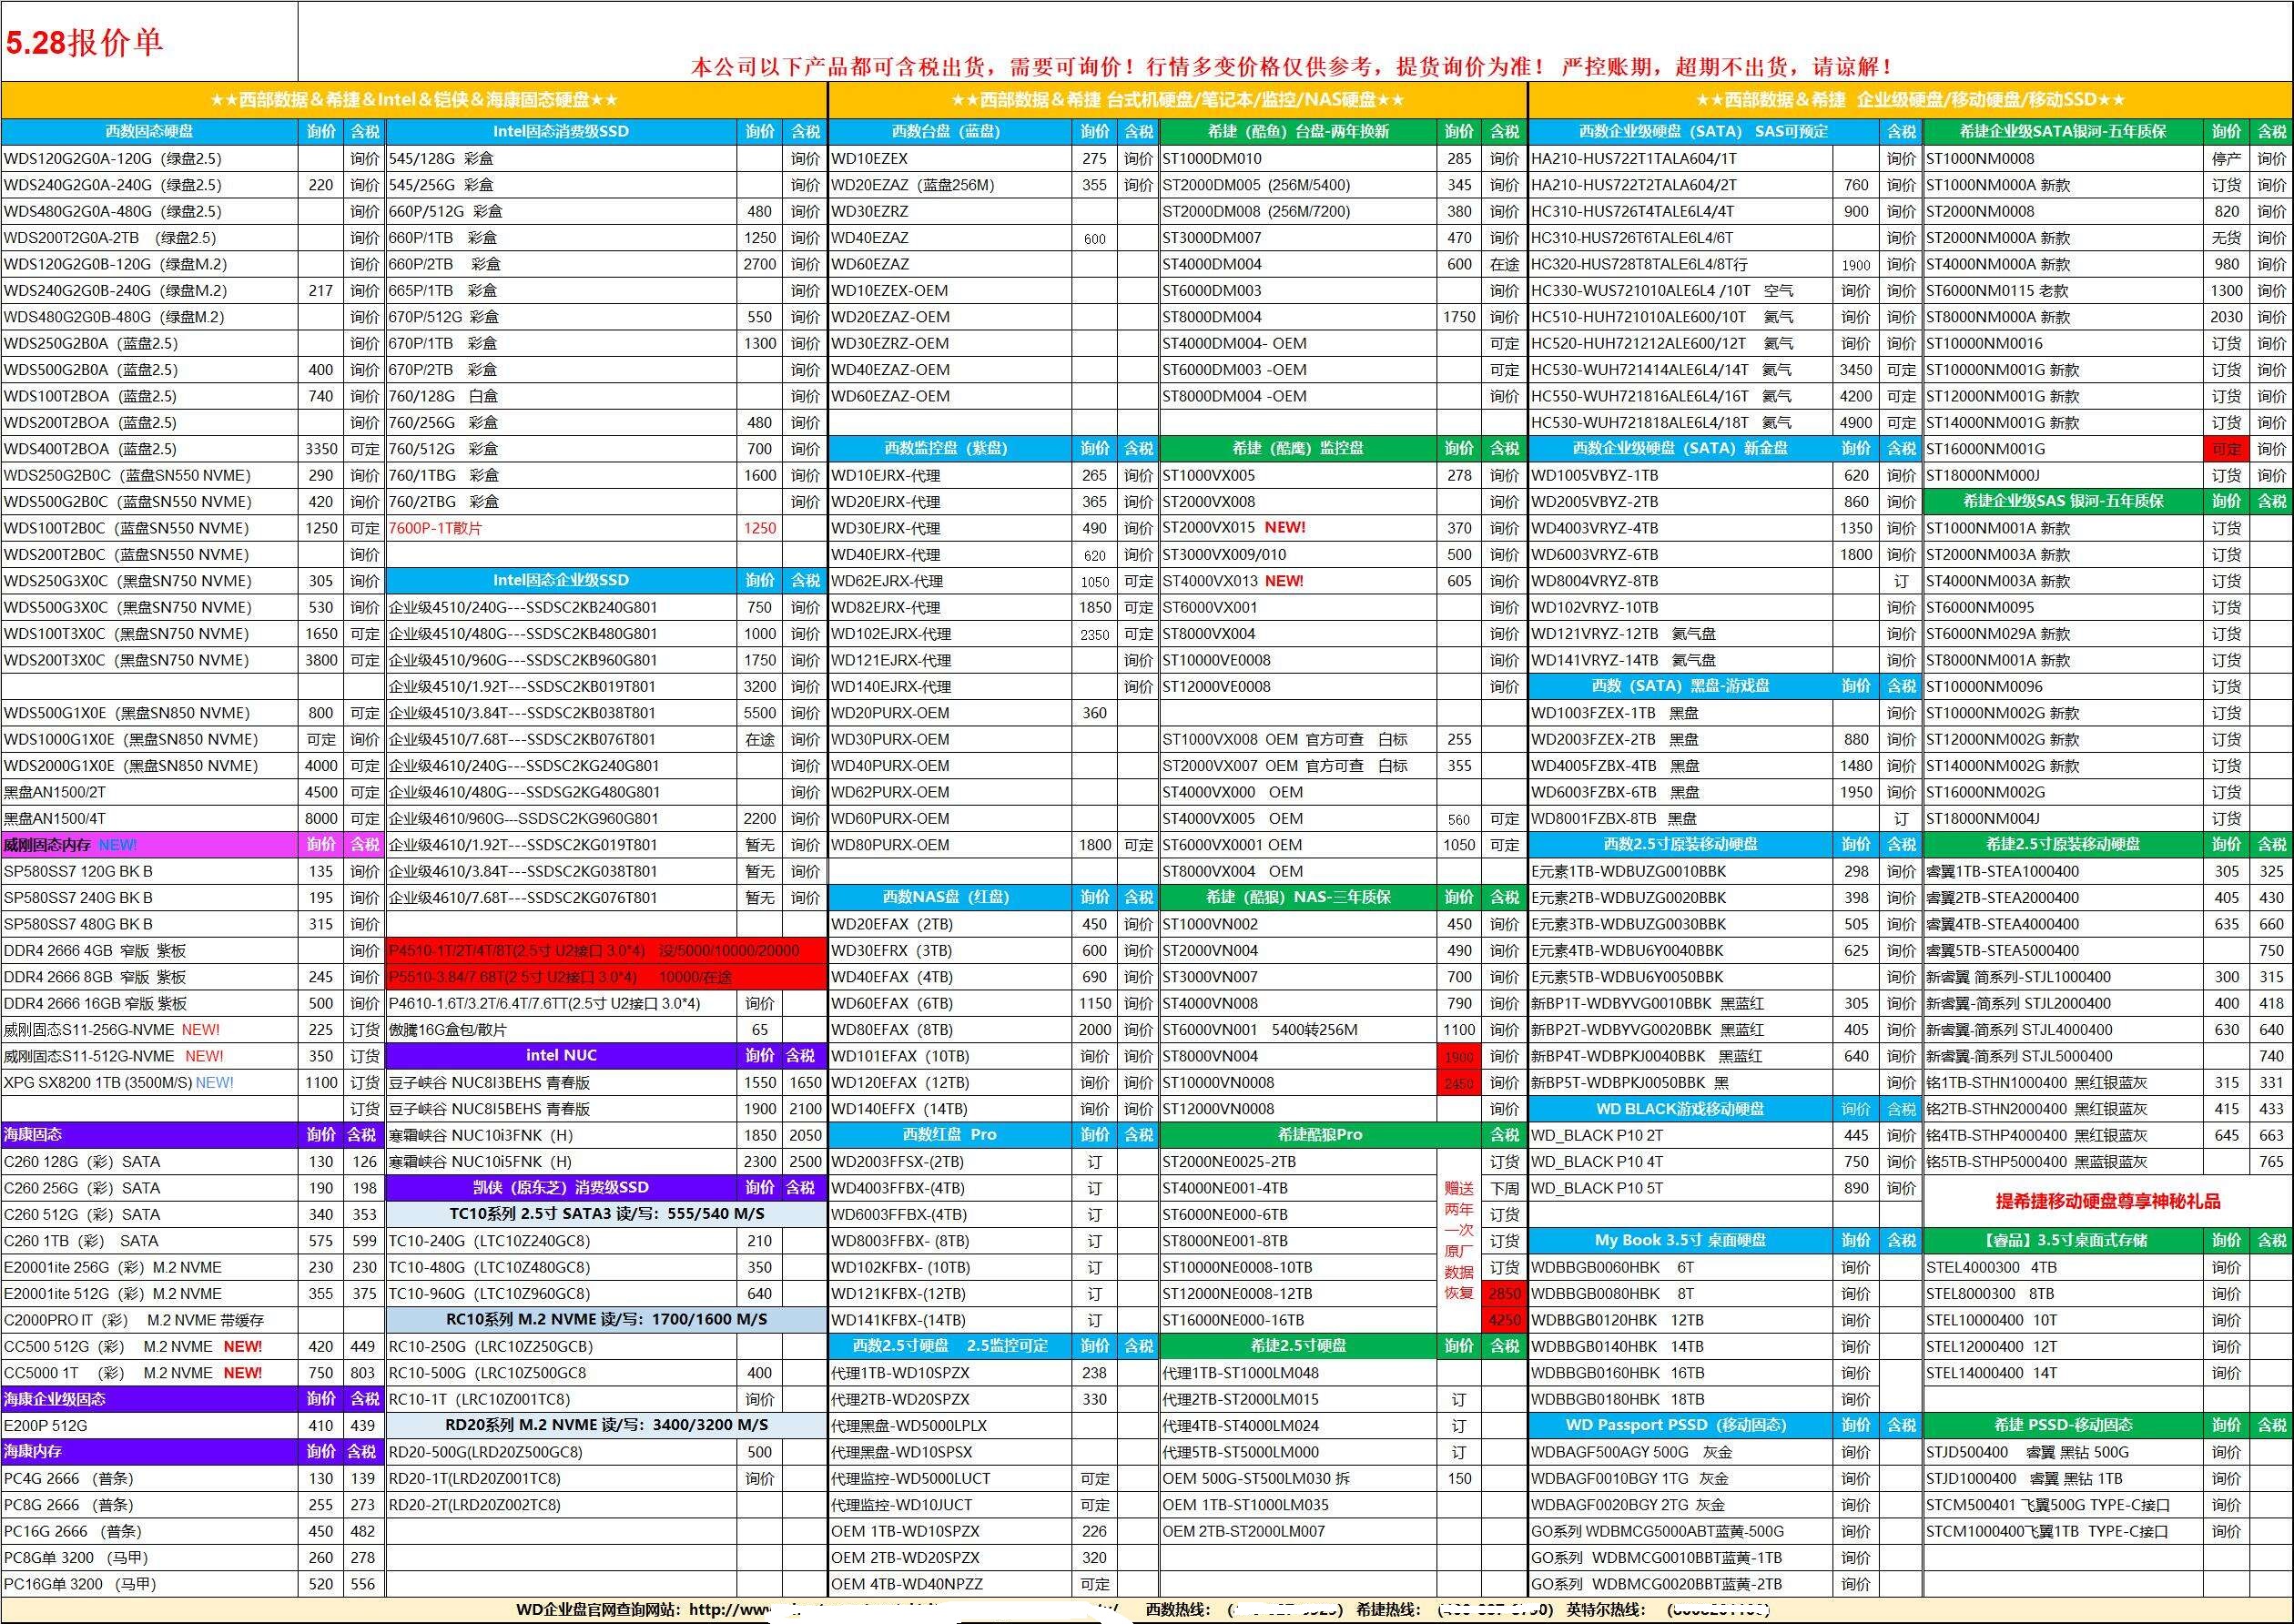Click the "WD2003FFSX-(2TB)" cell
Viewport: 2294px width, 1624px height.
(950, 1161)
